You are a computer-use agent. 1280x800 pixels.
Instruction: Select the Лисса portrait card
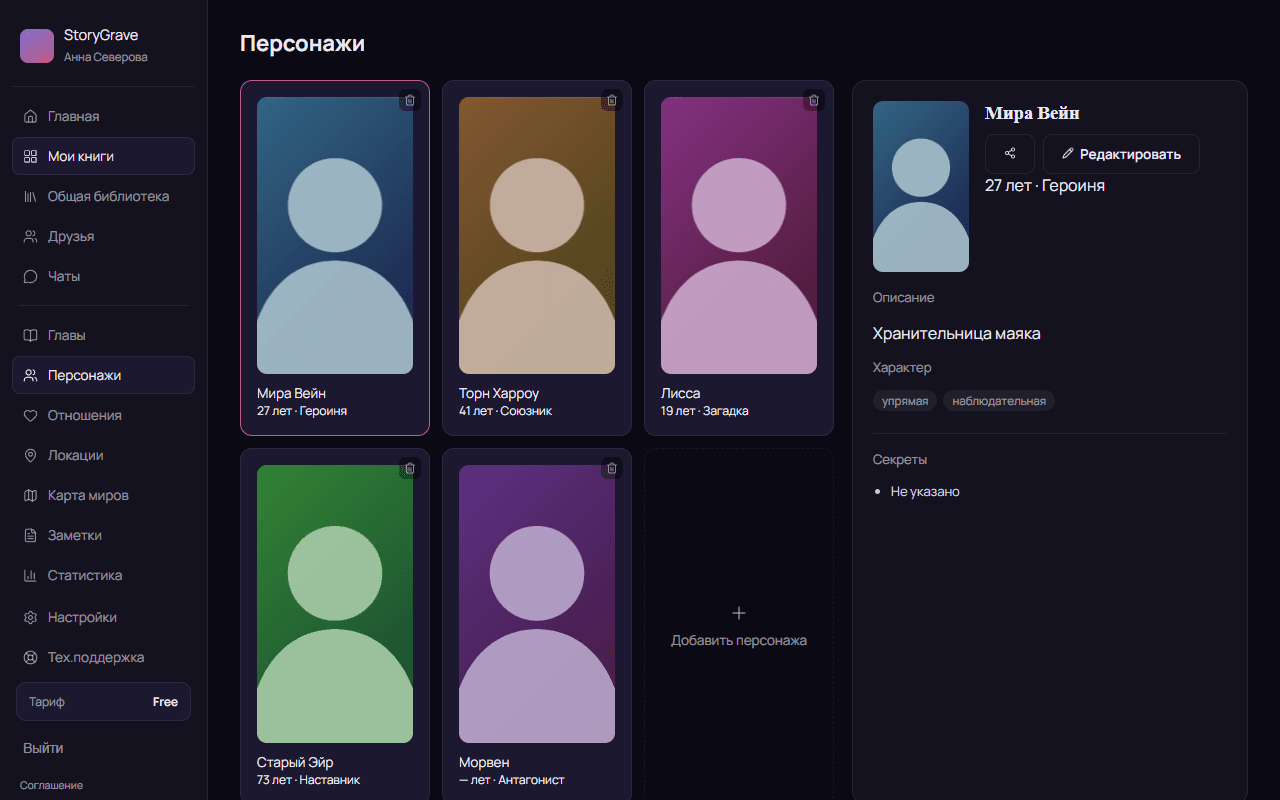pos(739,235)
